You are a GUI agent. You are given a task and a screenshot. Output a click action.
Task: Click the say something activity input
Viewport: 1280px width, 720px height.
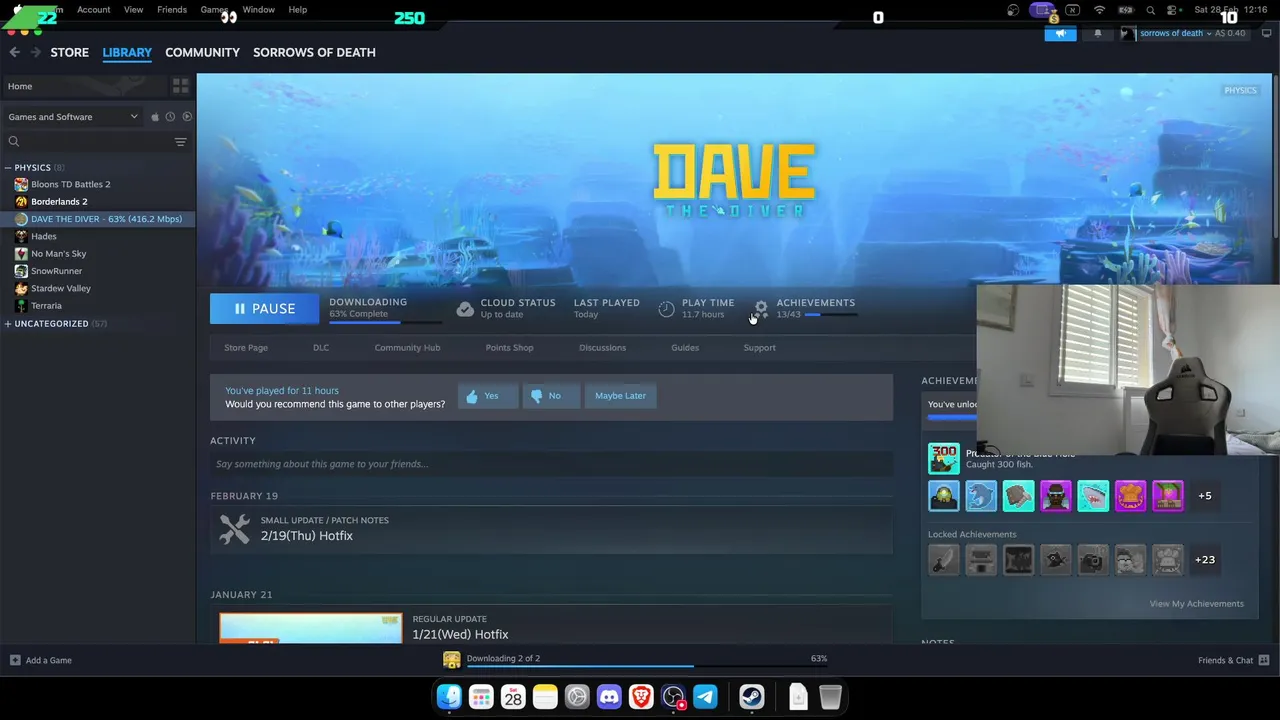click(x=551, y=464)
